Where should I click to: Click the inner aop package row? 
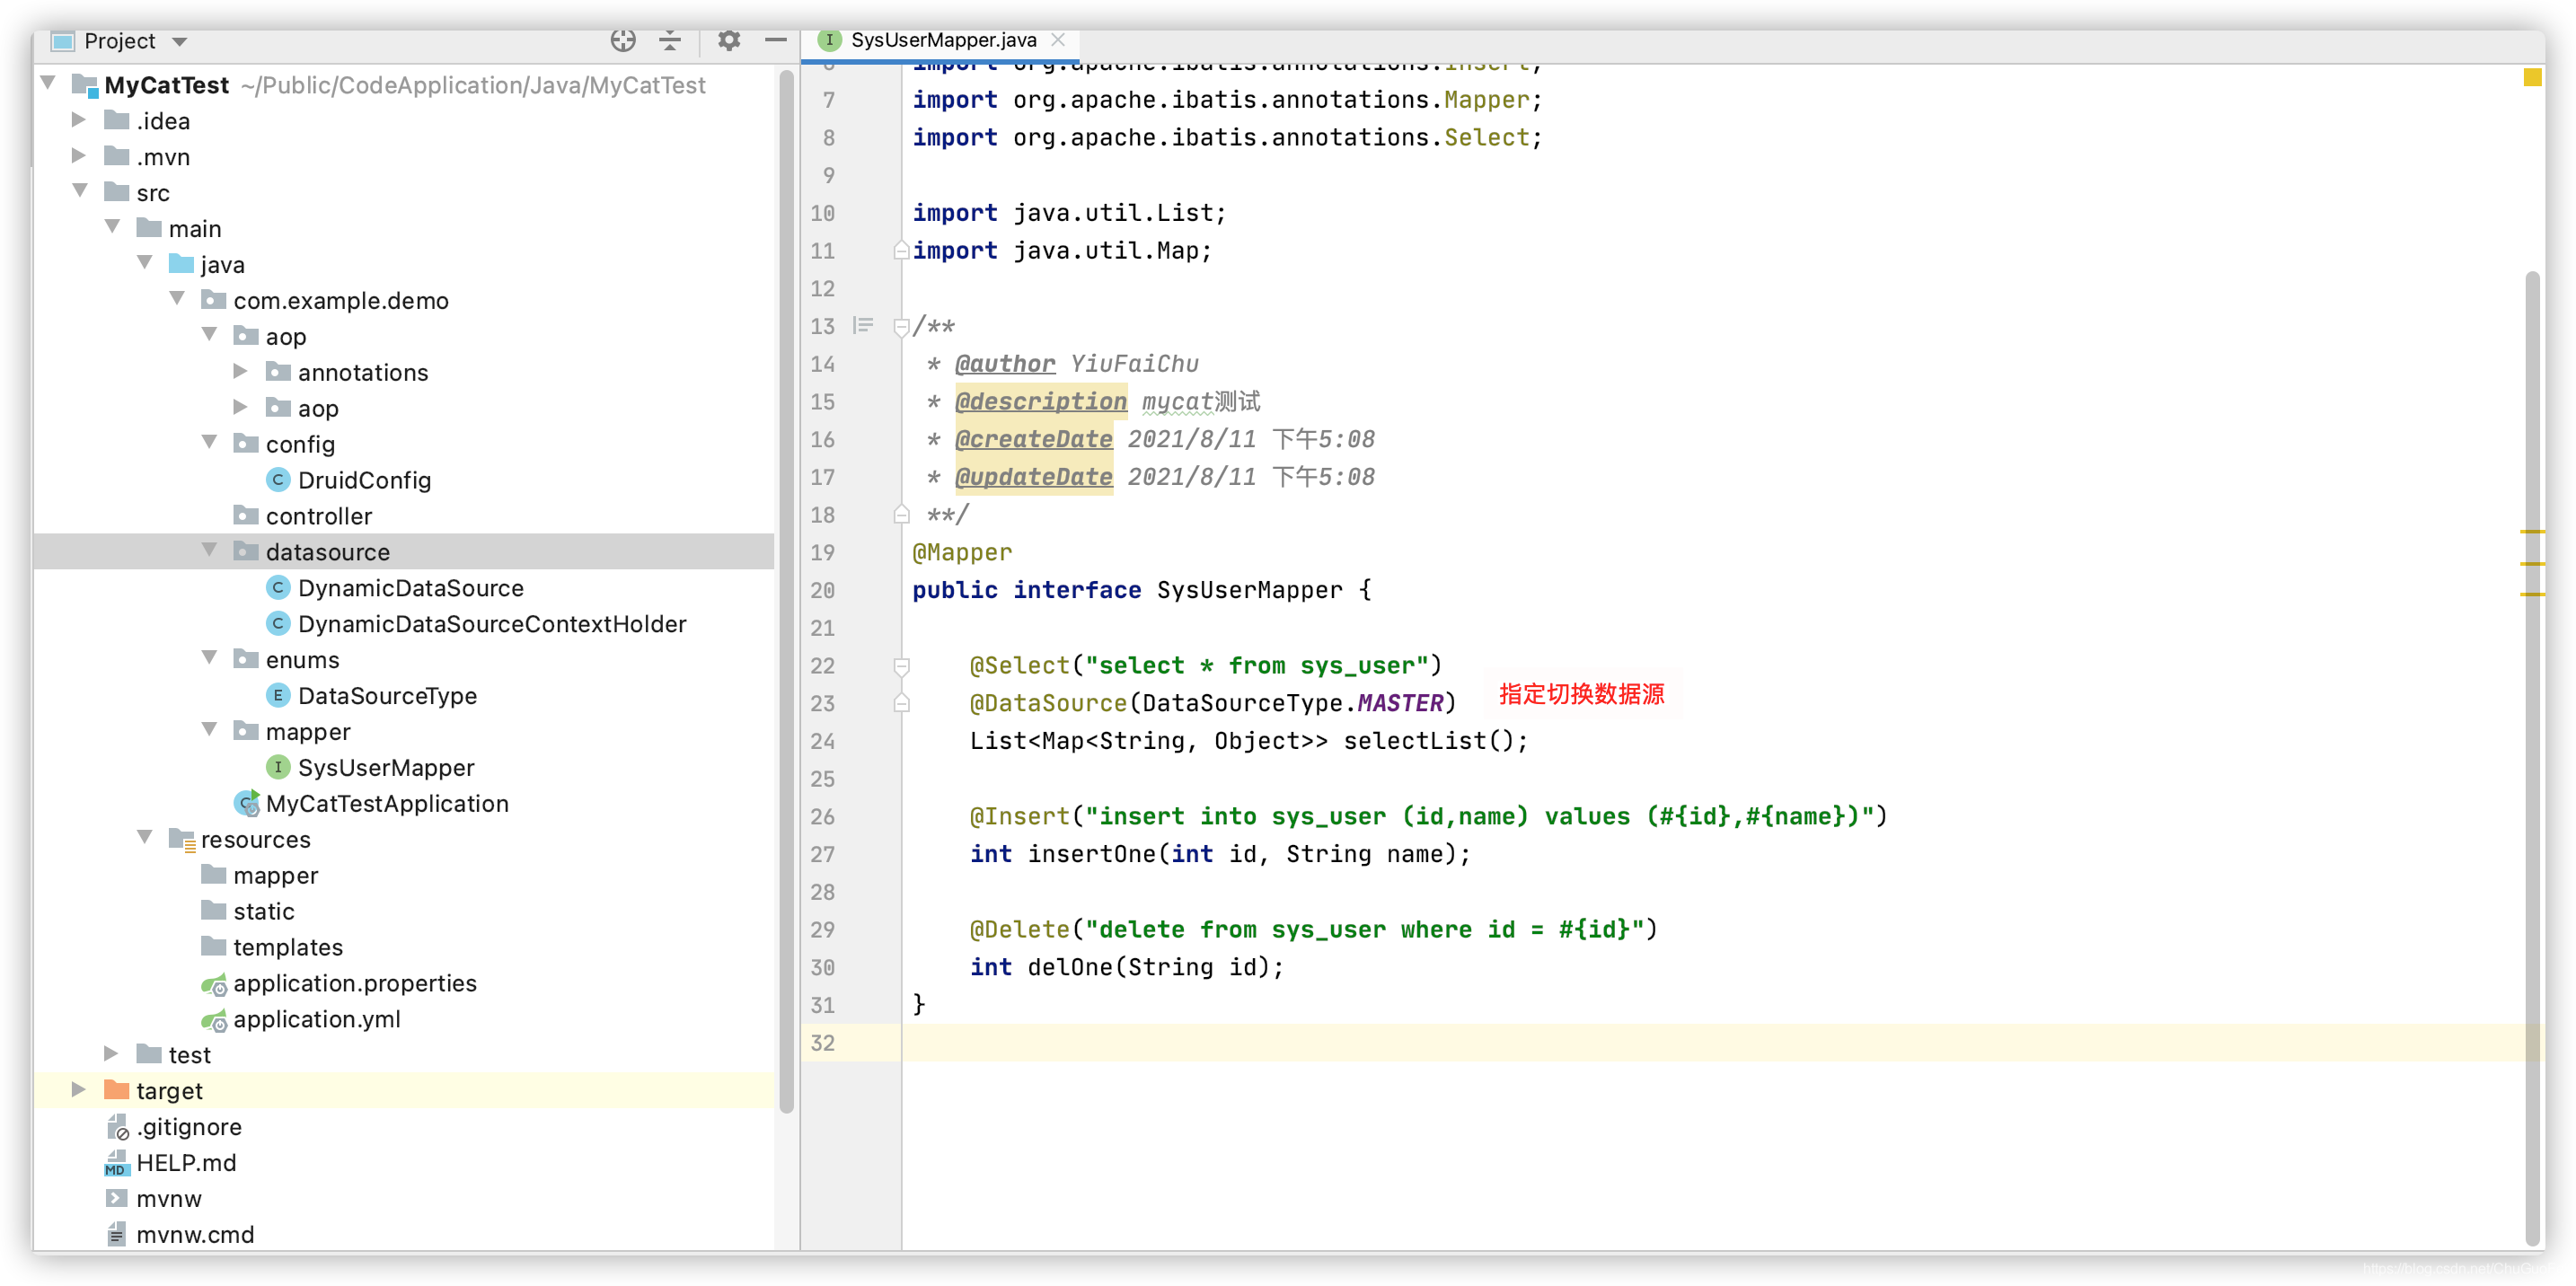(x=404, y=408)
